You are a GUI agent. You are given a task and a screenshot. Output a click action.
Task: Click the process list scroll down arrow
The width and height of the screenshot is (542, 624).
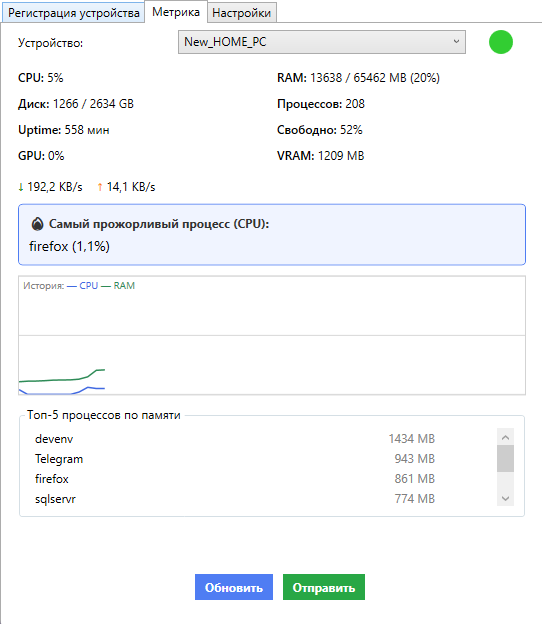(x=505, y=498)
